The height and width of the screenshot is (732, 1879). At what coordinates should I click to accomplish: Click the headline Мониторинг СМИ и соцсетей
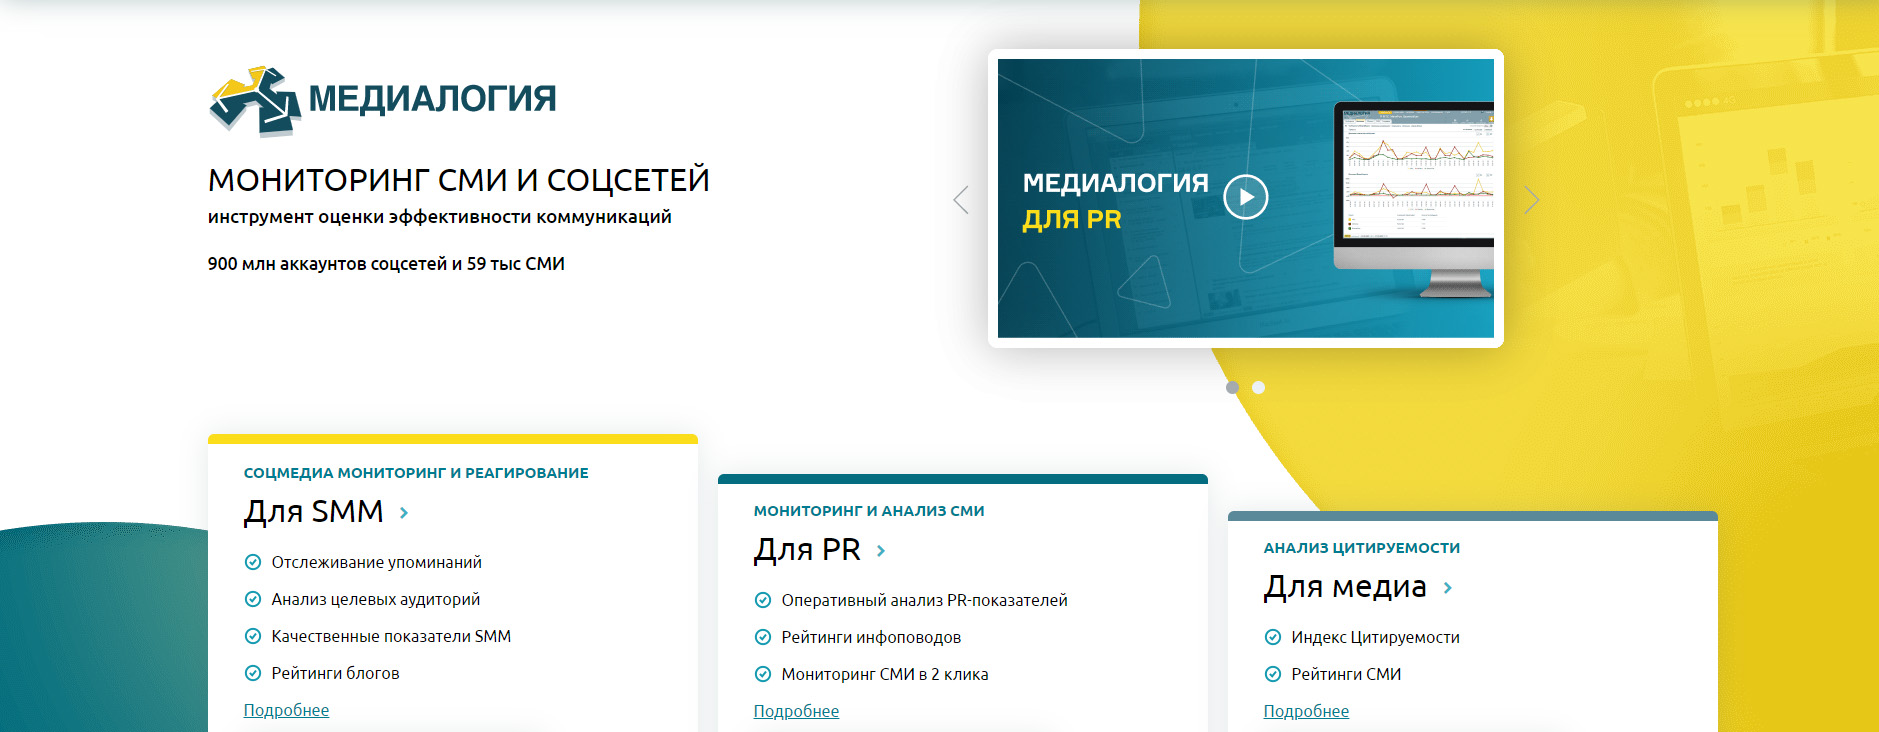click(x=459, y=180)
